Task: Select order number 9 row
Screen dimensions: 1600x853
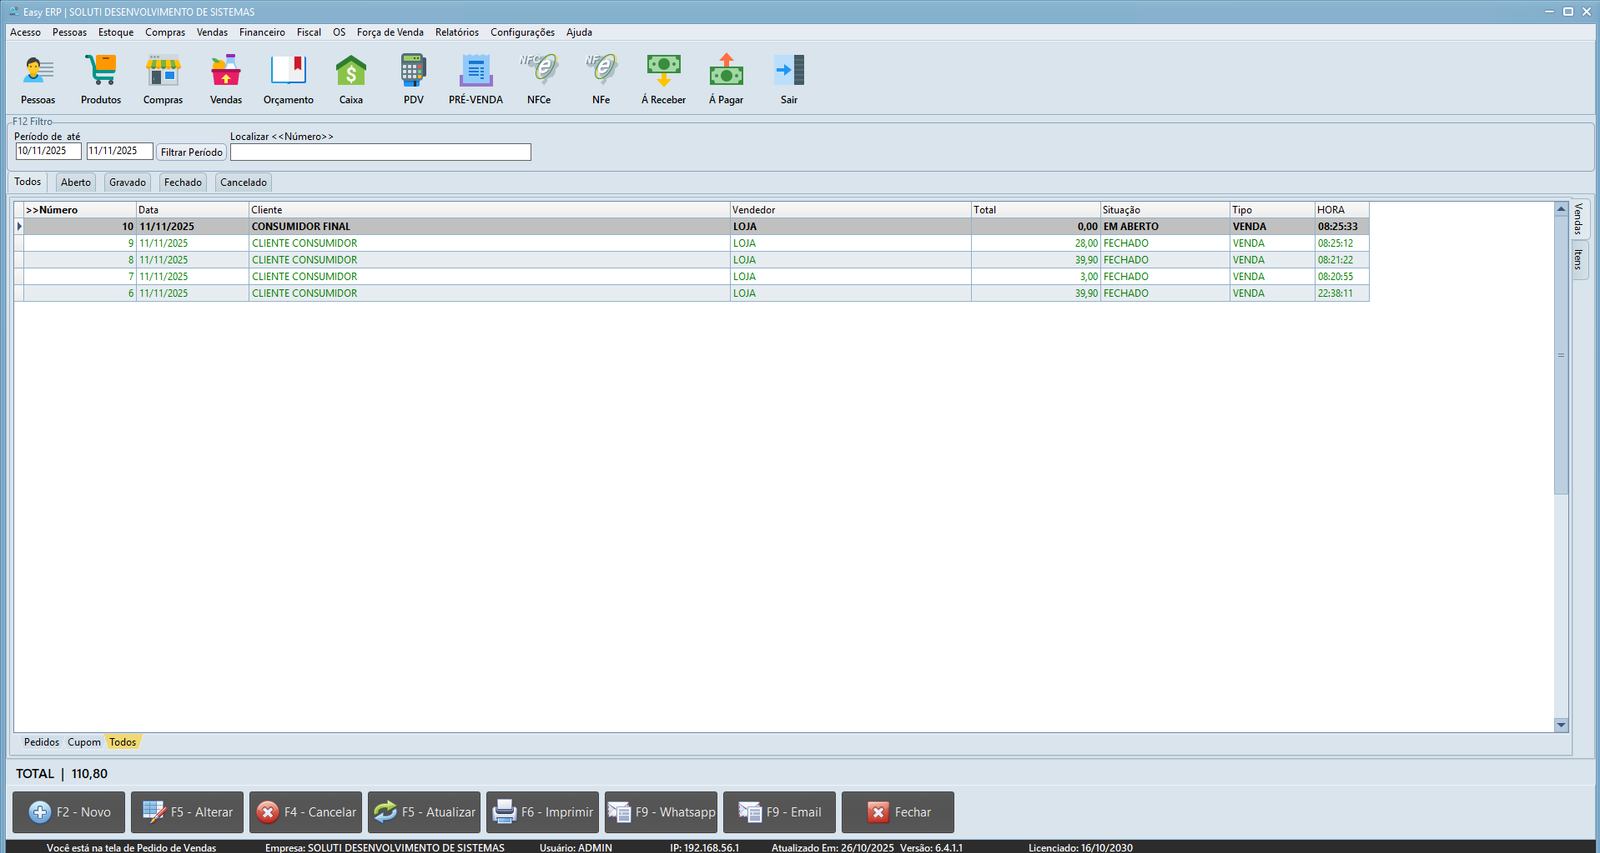Action: pos(400,243)
